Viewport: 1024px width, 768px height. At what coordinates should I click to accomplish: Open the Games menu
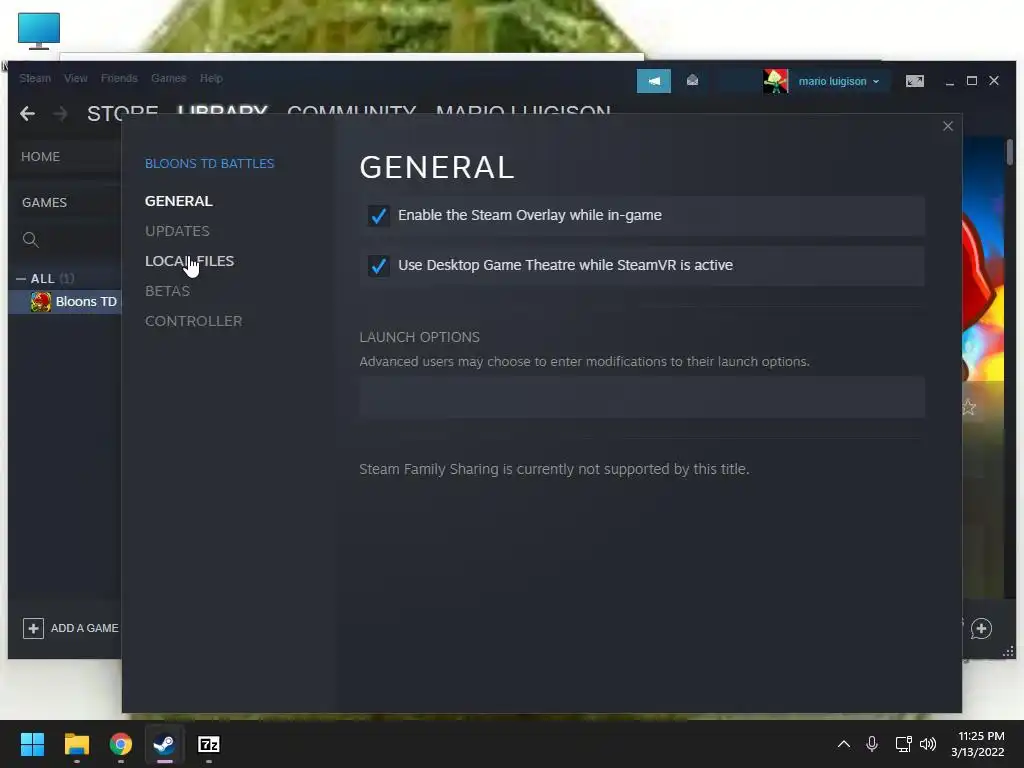(168, 78)
